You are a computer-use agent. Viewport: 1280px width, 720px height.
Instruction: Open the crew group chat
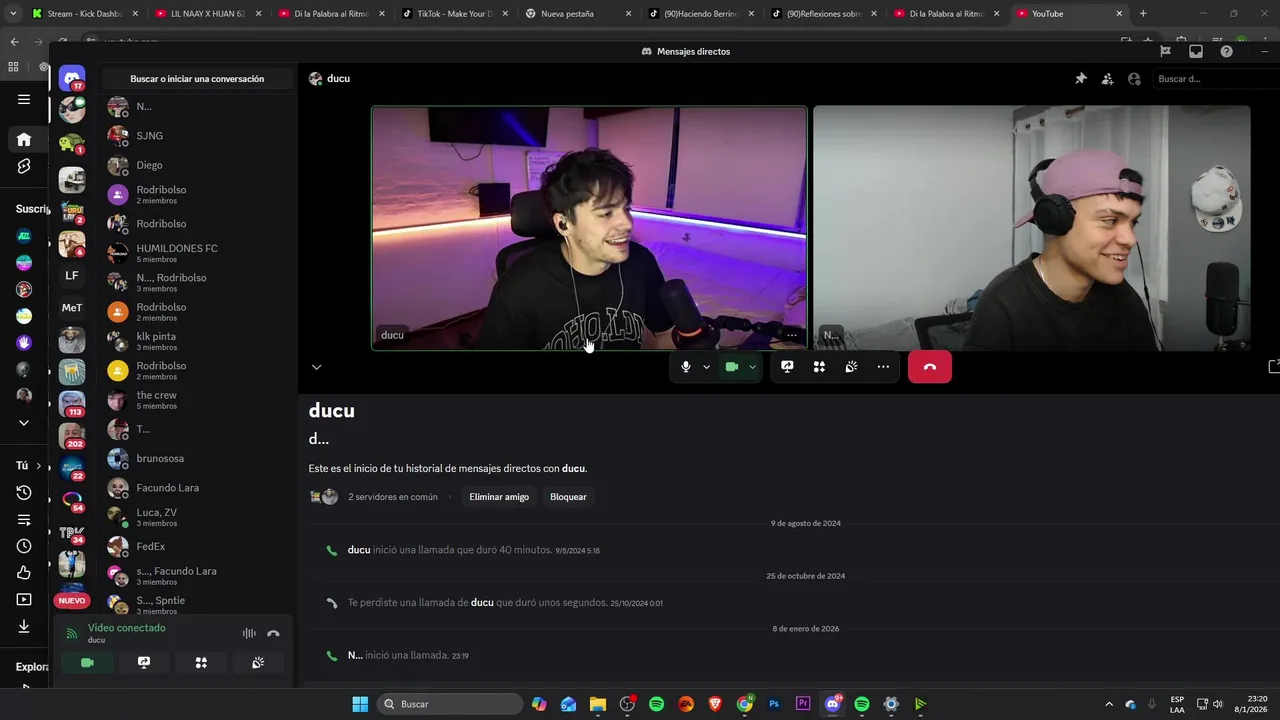click(198, 400)
